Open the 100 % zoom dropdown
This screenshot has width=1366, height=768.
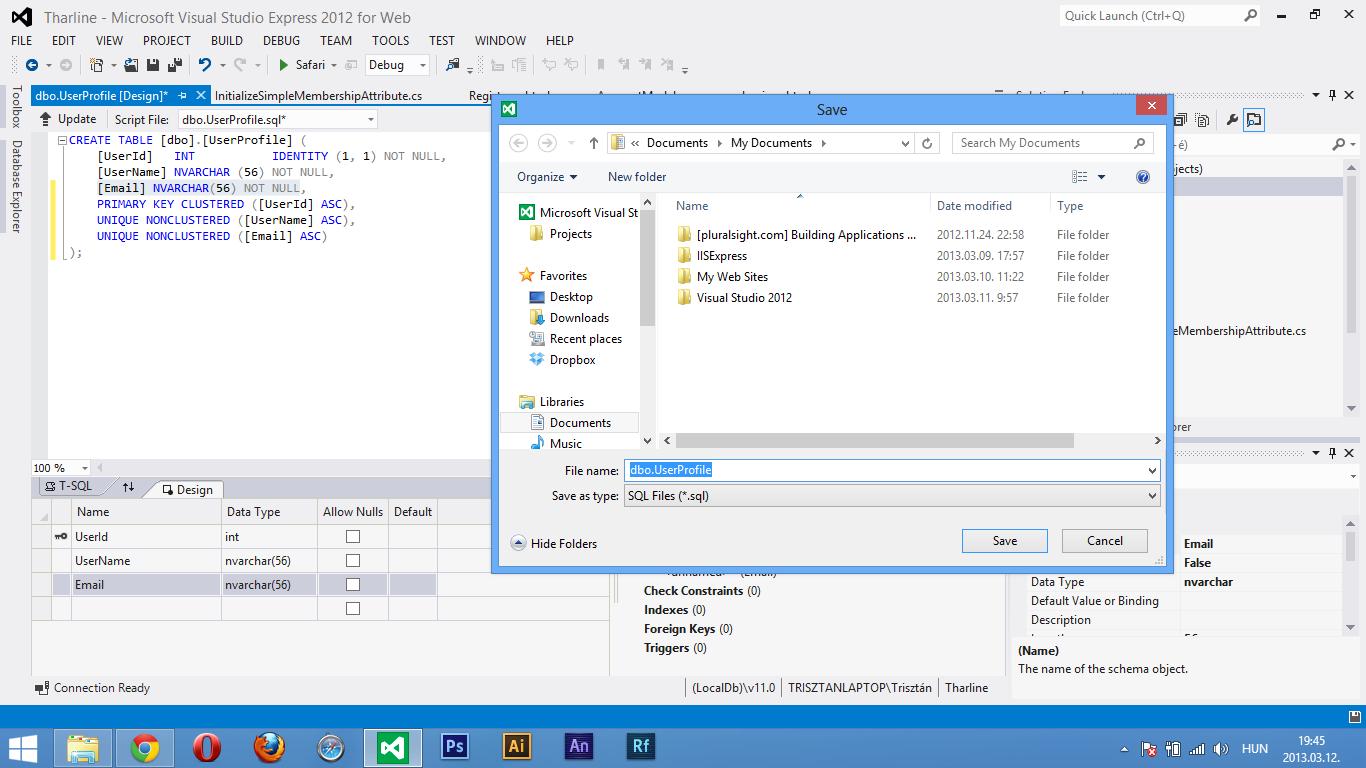pos(85,468)
